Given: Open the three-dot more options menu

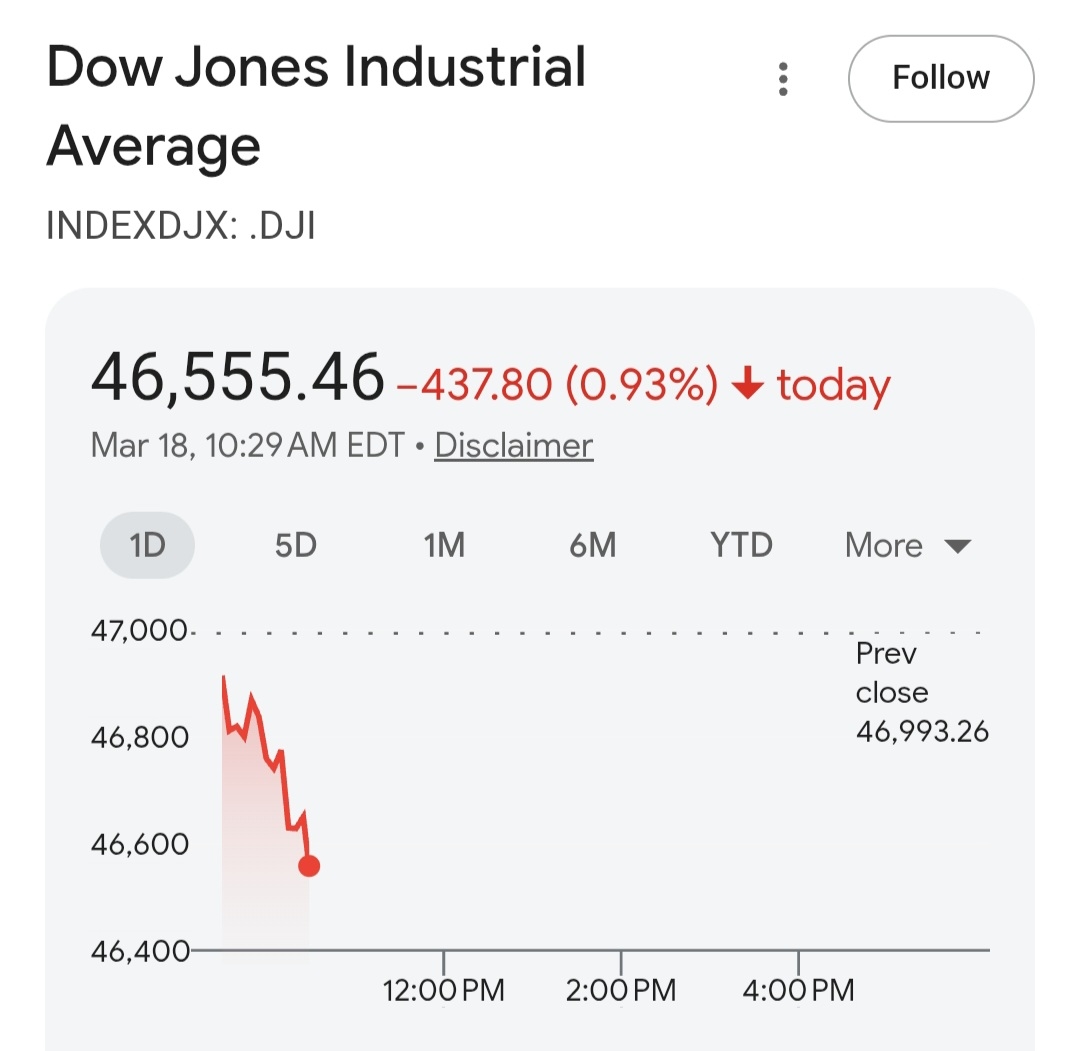Looking at the screenshot, I should 783,79.
